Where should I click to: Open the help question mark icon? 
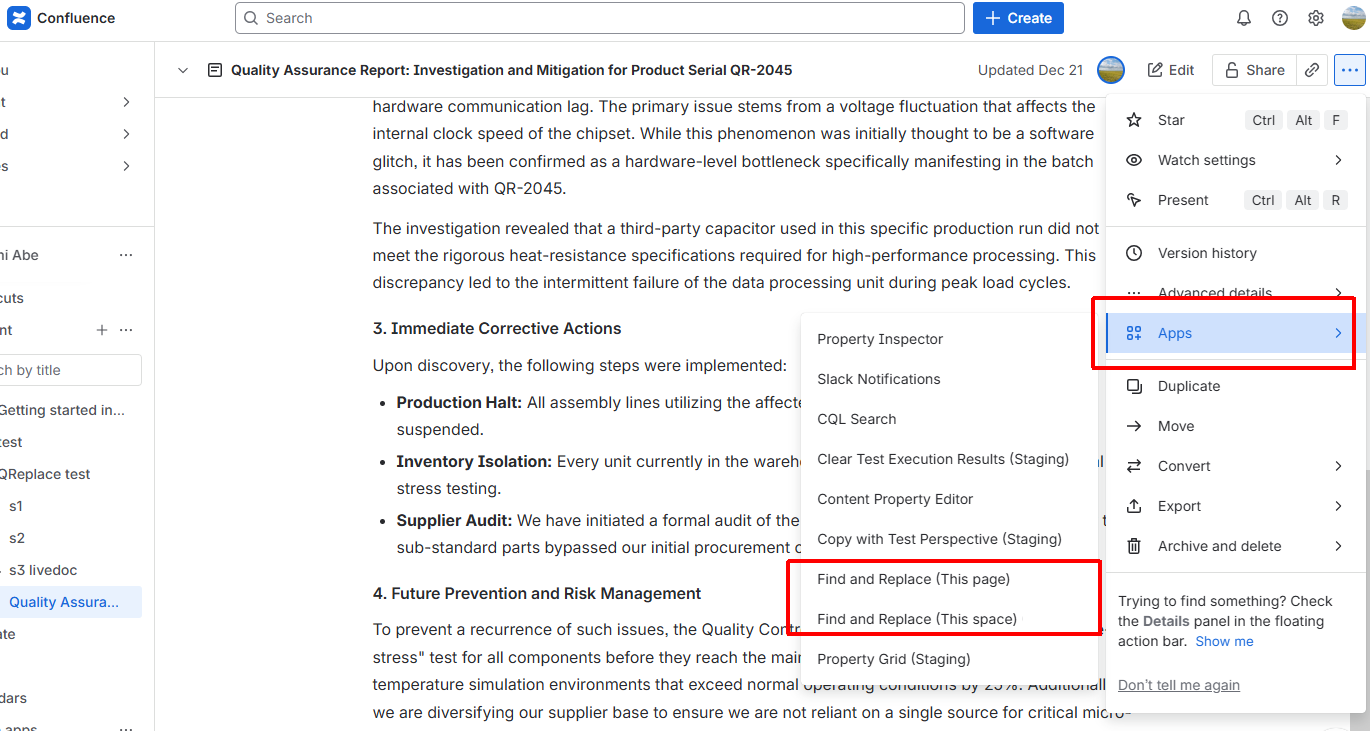pos(1280,18)
